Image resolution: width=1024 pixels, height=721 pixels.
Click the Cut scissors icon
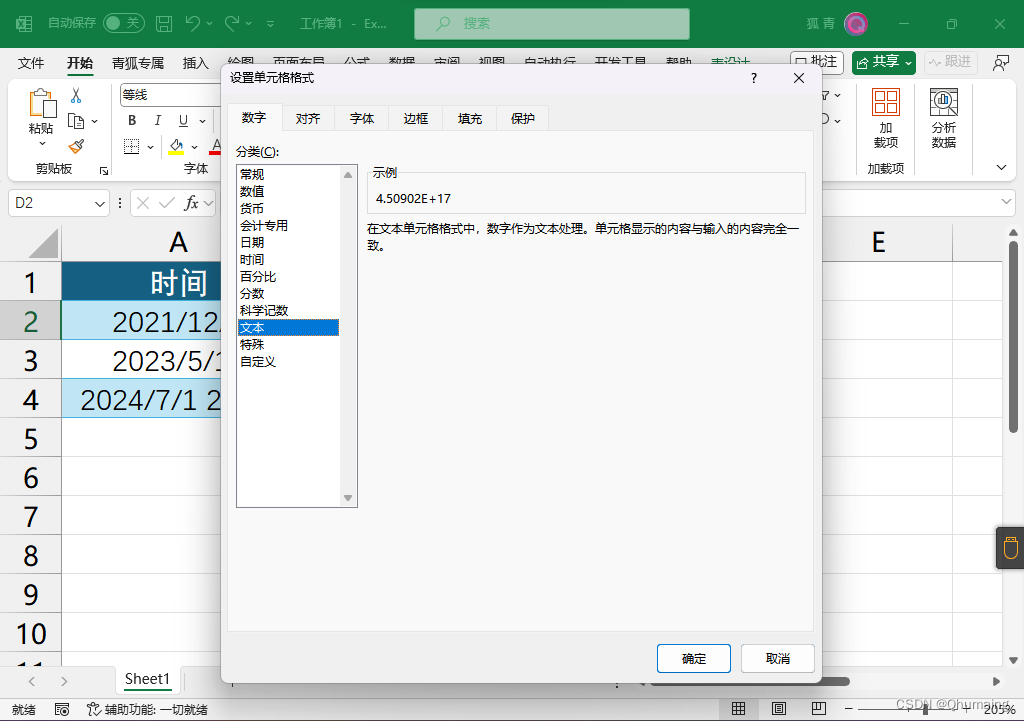[76, 96]
